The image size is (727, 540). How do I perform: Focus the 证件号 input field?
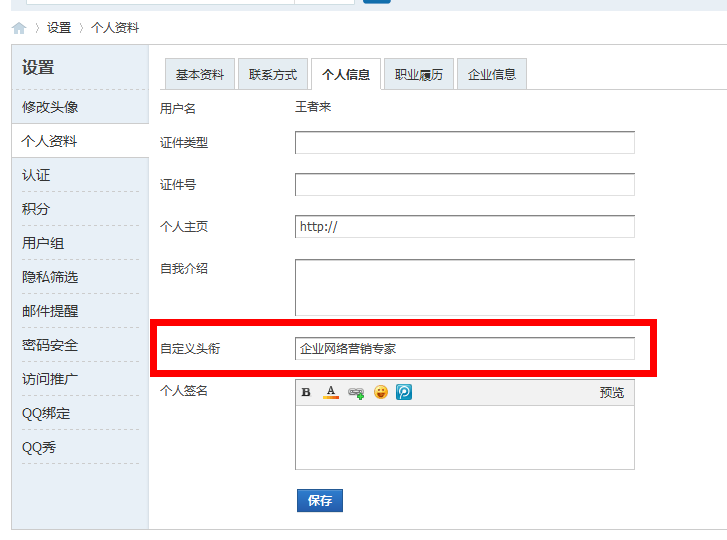point(465,184)
